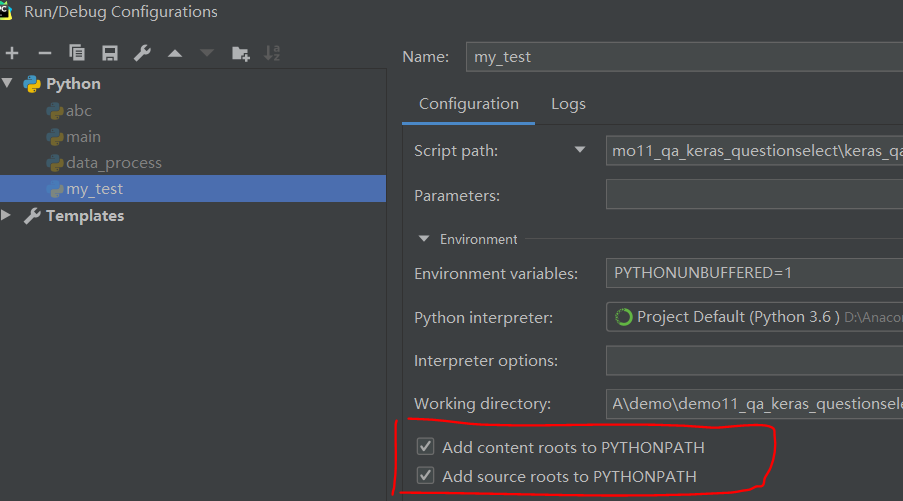This screenshot has width=903, height=501.
Task: Click the Move into new folder icon
Action: 240,53
